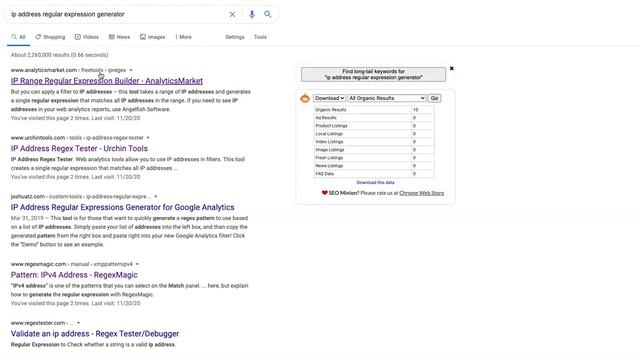
Task: Open IP Range Regular Expression Builder result
Action: (x=107, y=81)
